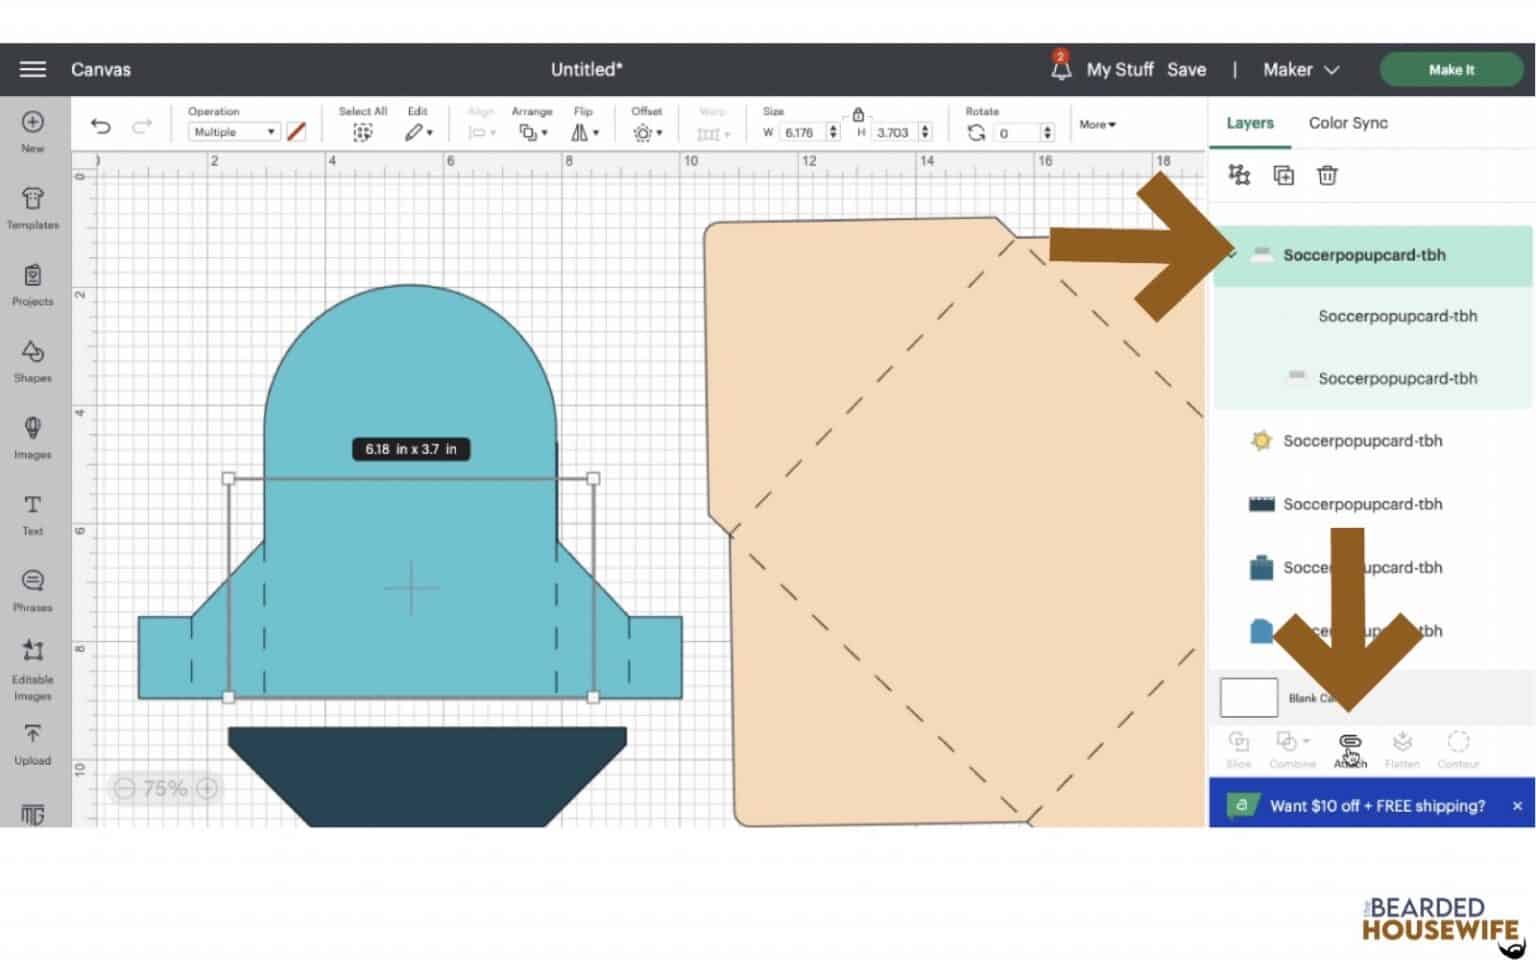Expand the Maker machine dropdown

click(x=1300, y=69)
